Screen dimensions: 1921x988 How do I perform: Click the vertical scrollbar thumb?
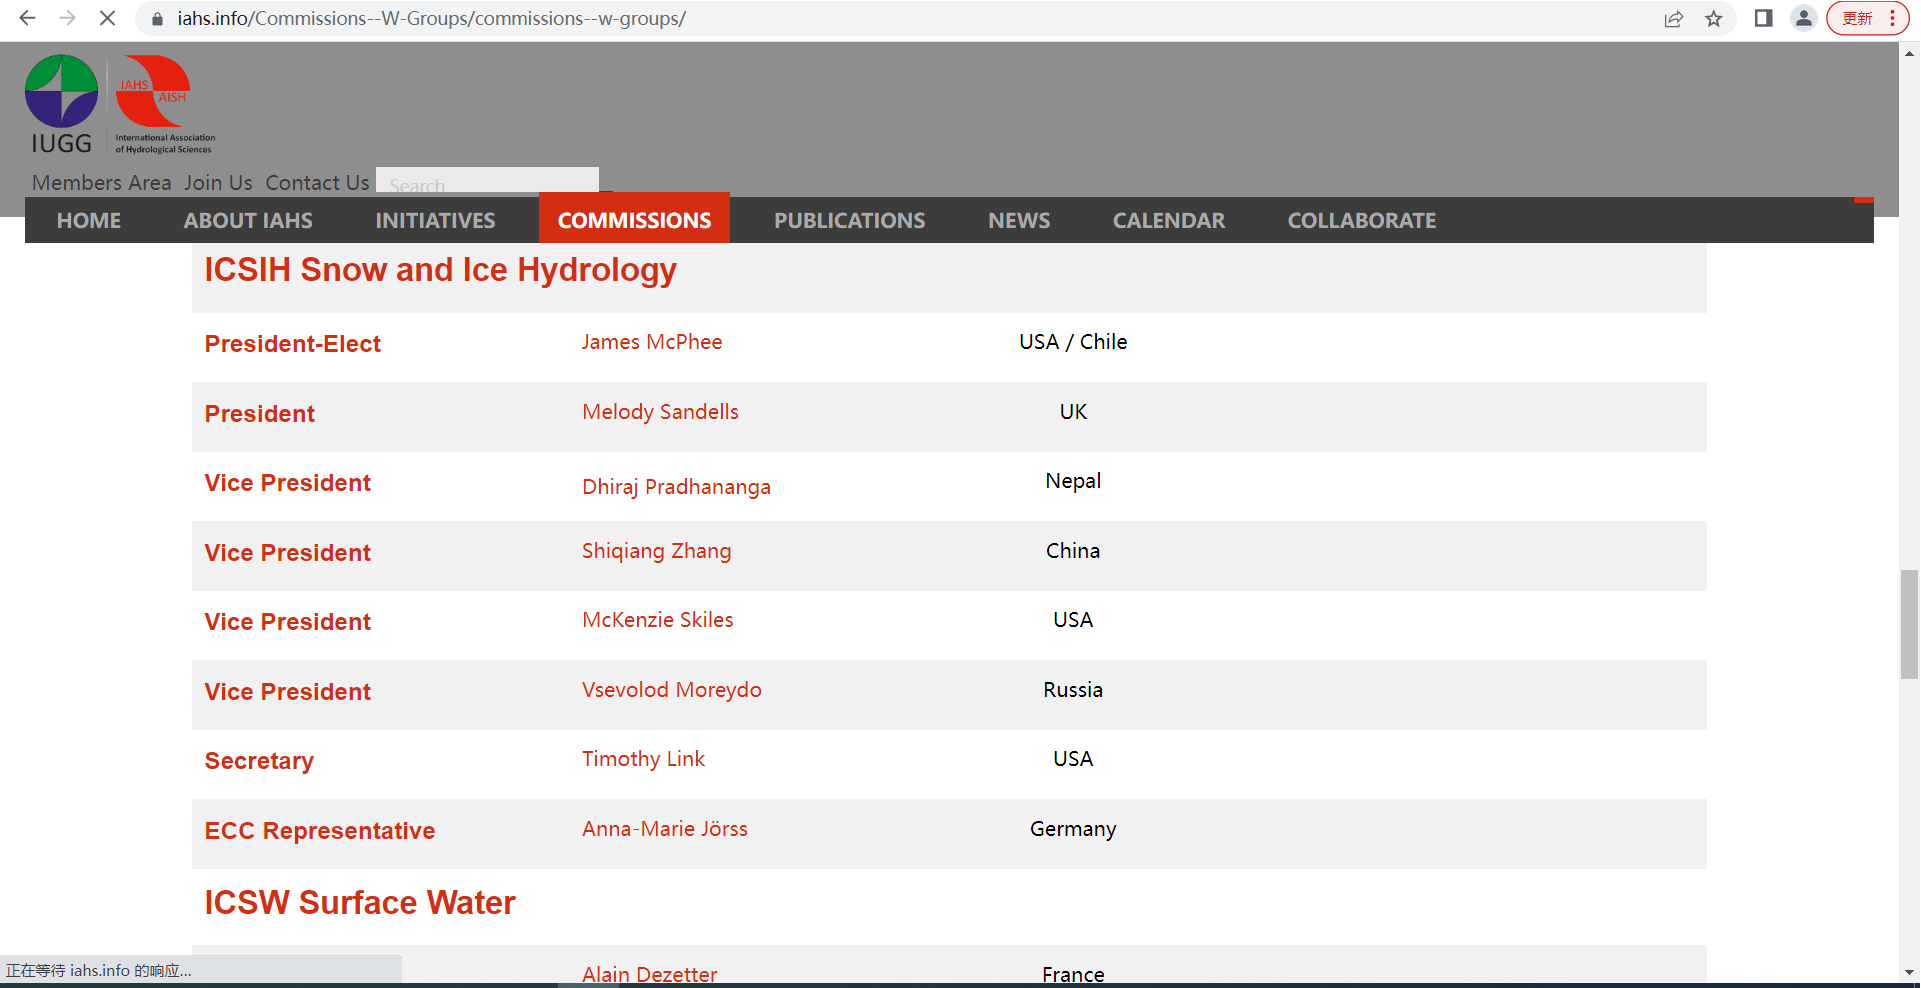click(x=1909, y=624)
